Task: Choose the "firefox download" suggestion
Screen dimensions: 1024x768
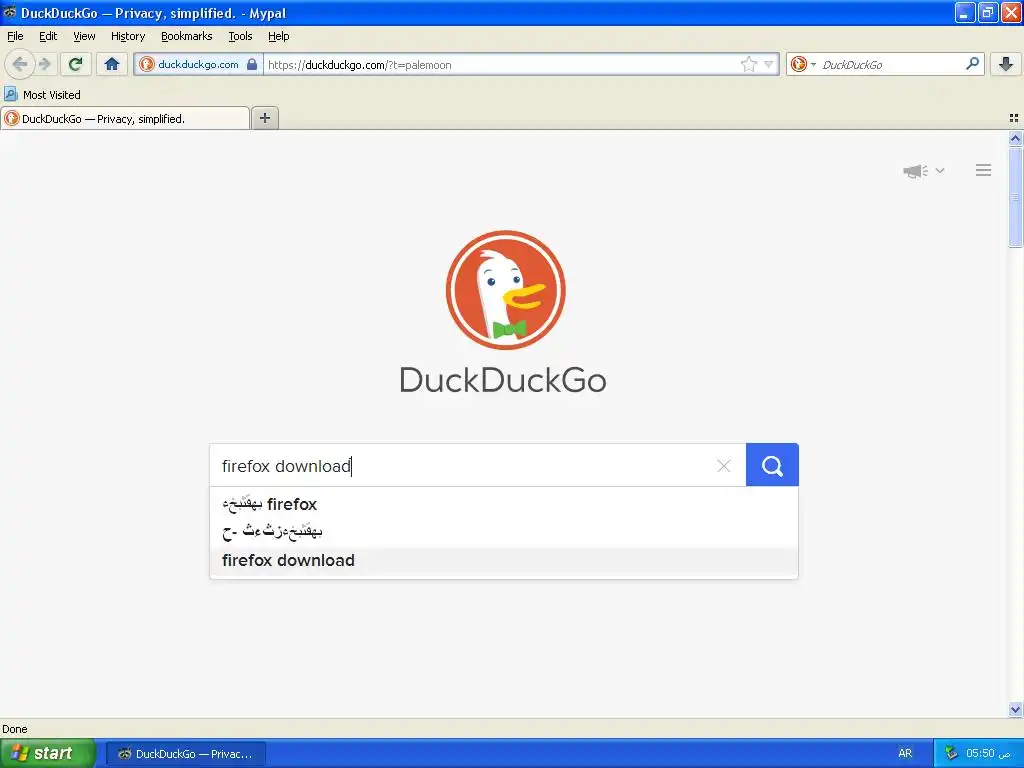Action: pyautogui.click(x=504, y=560)
